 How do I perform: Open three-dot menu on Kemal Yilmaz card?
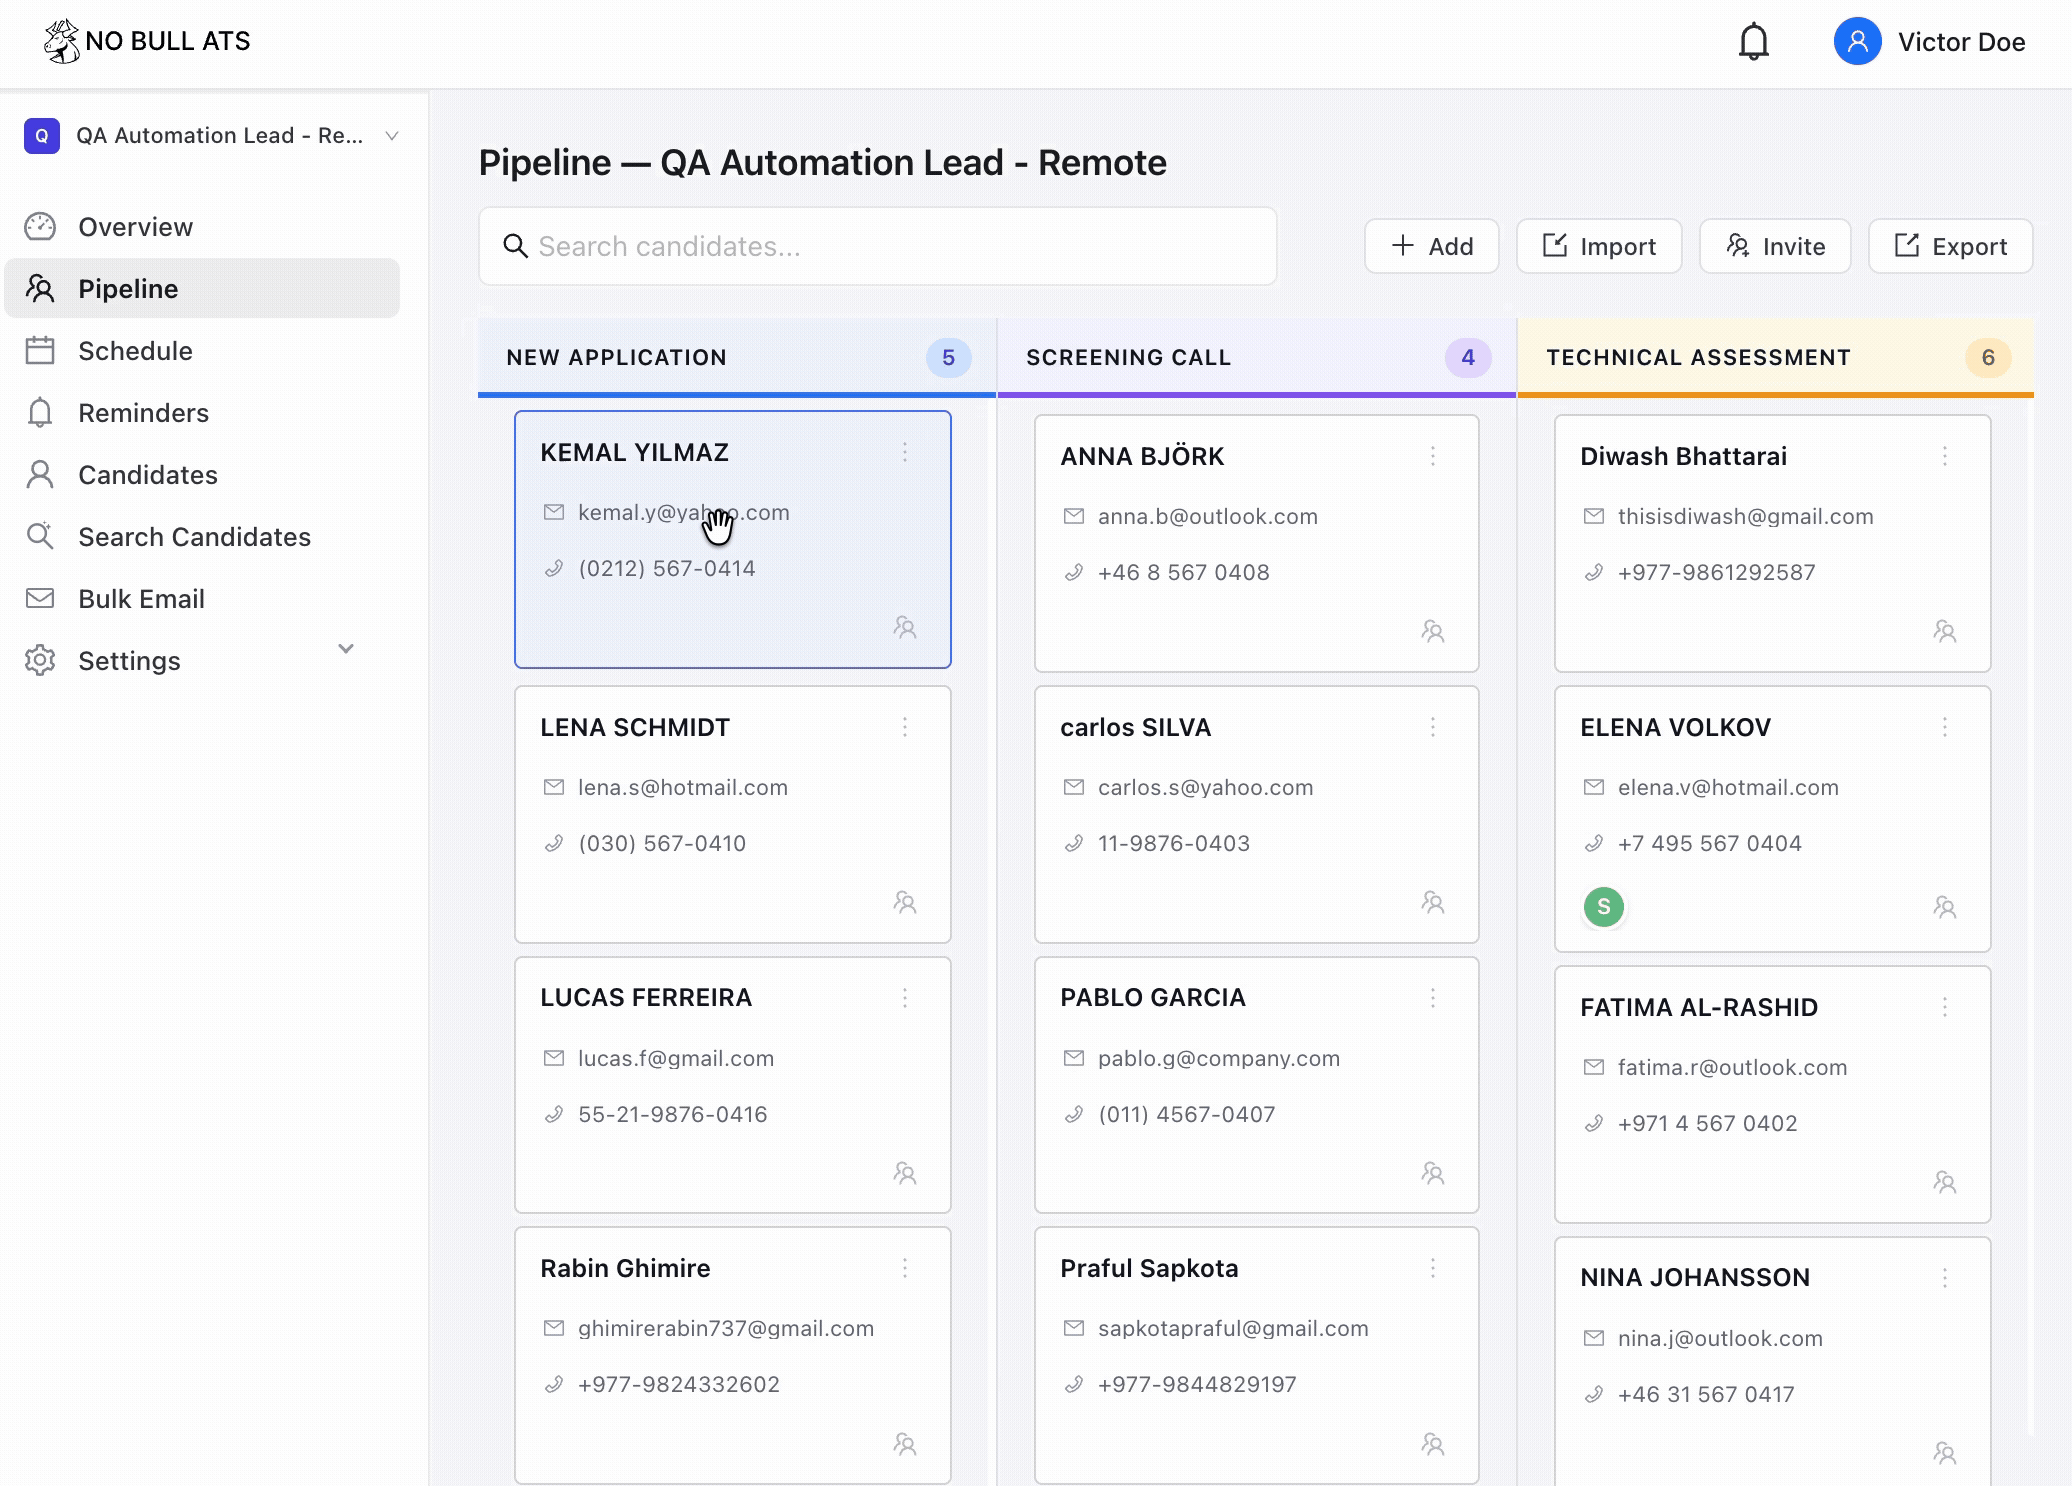click(905, 452)
